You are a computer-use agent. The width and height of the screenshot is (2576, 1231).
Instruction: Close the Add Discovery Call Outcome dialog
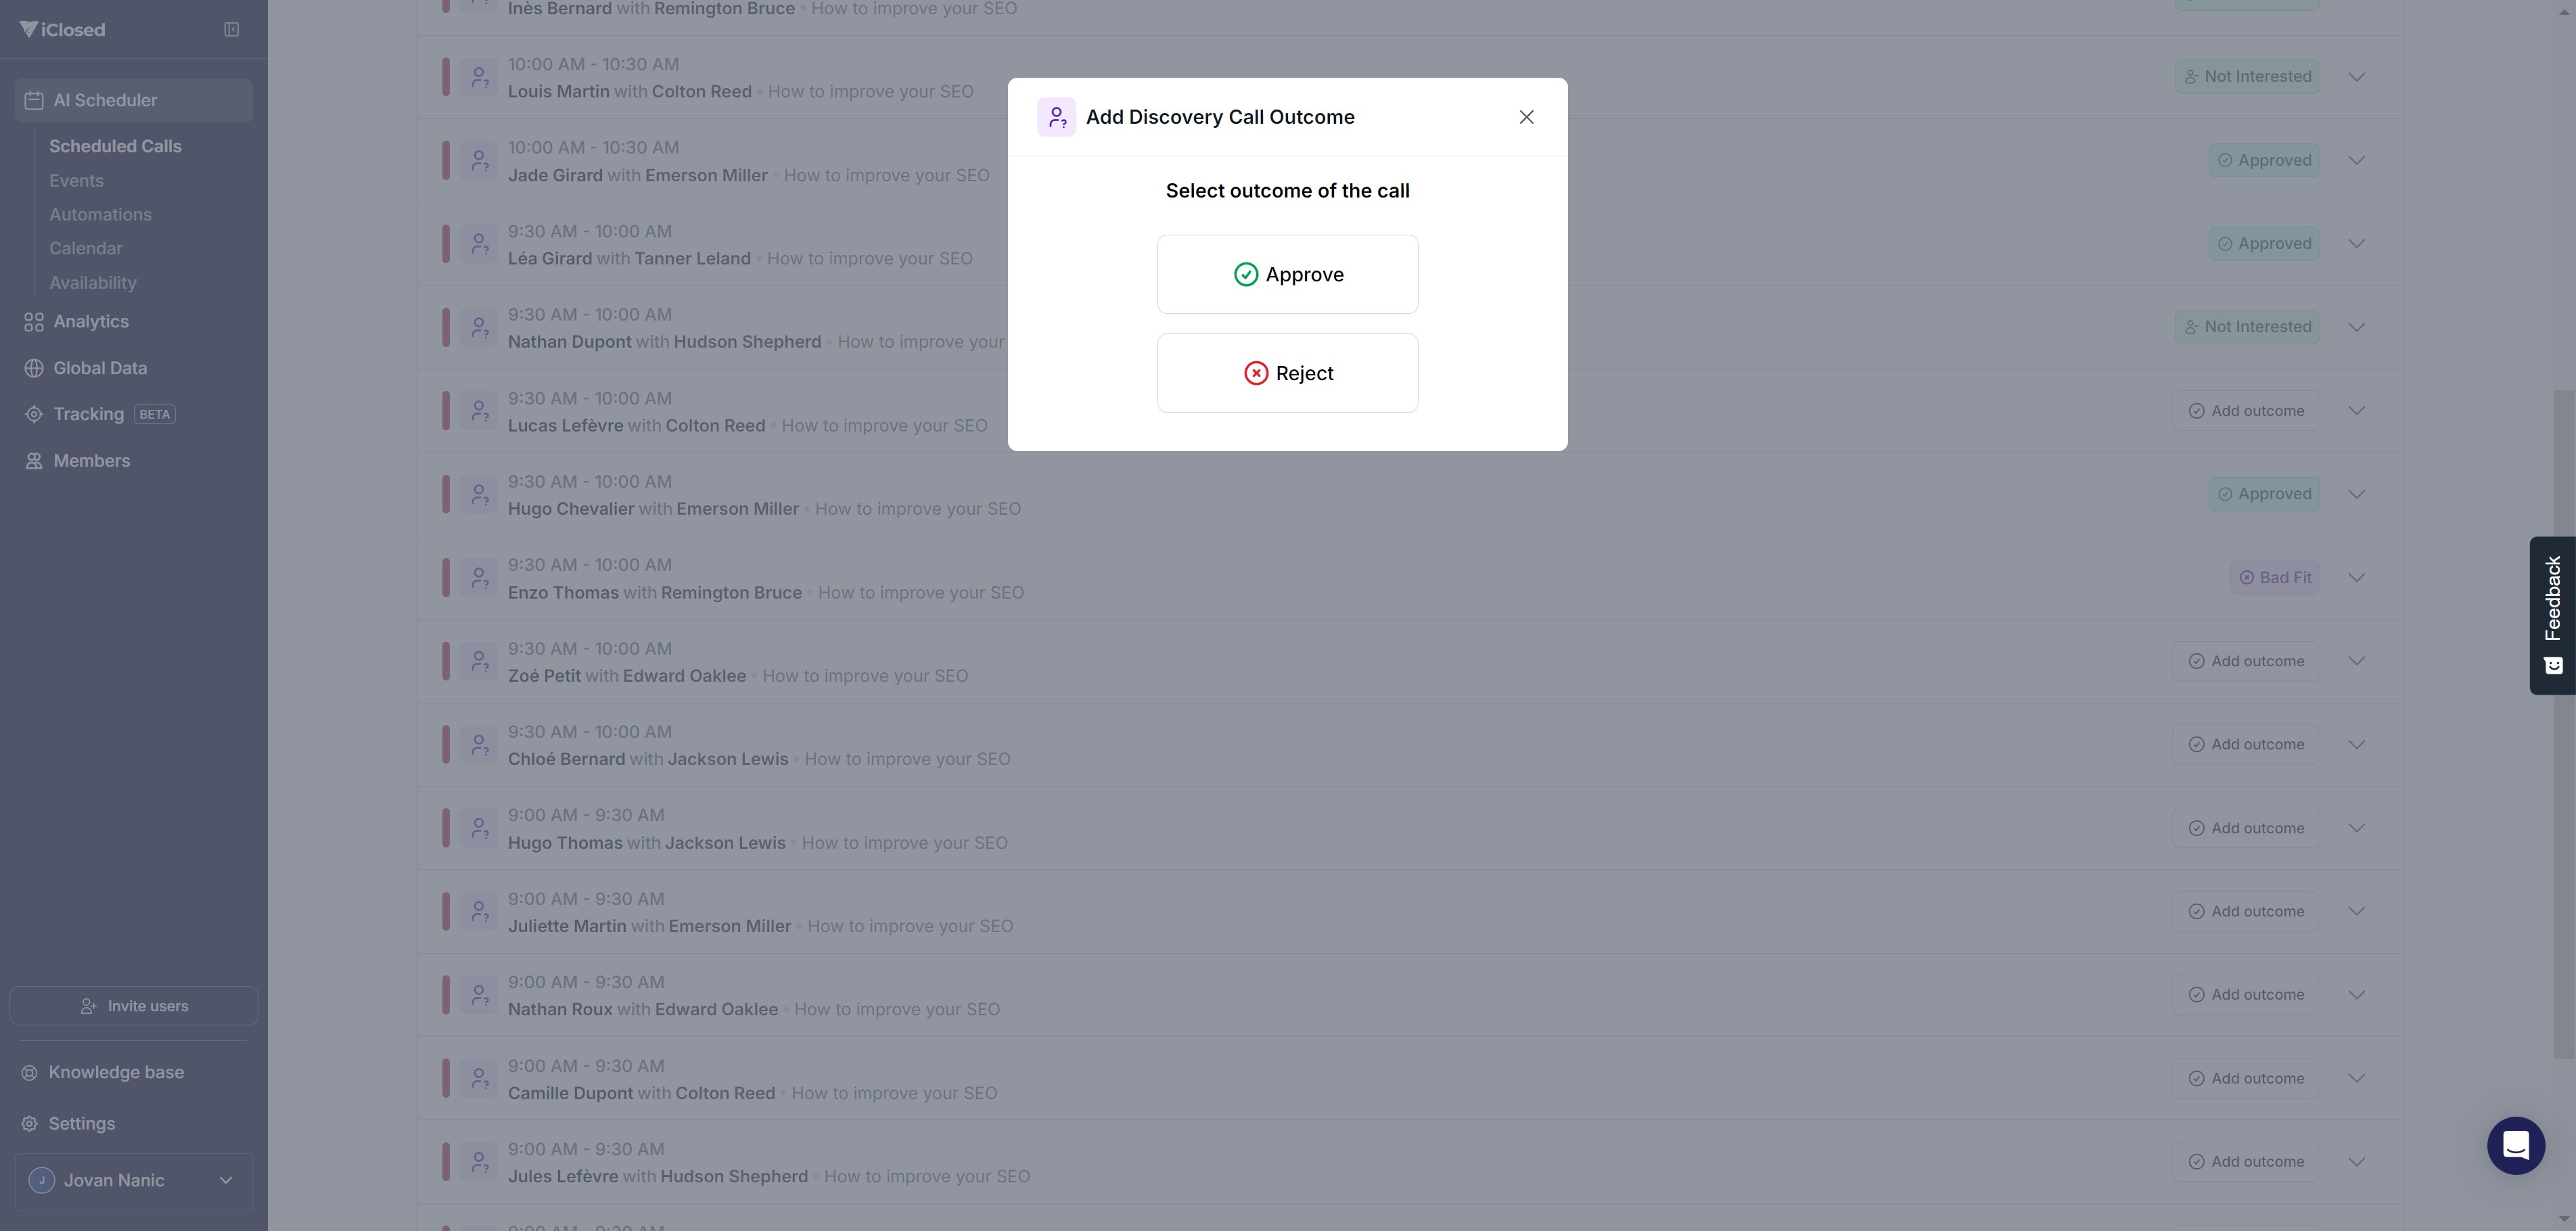tap(1526, 117)
